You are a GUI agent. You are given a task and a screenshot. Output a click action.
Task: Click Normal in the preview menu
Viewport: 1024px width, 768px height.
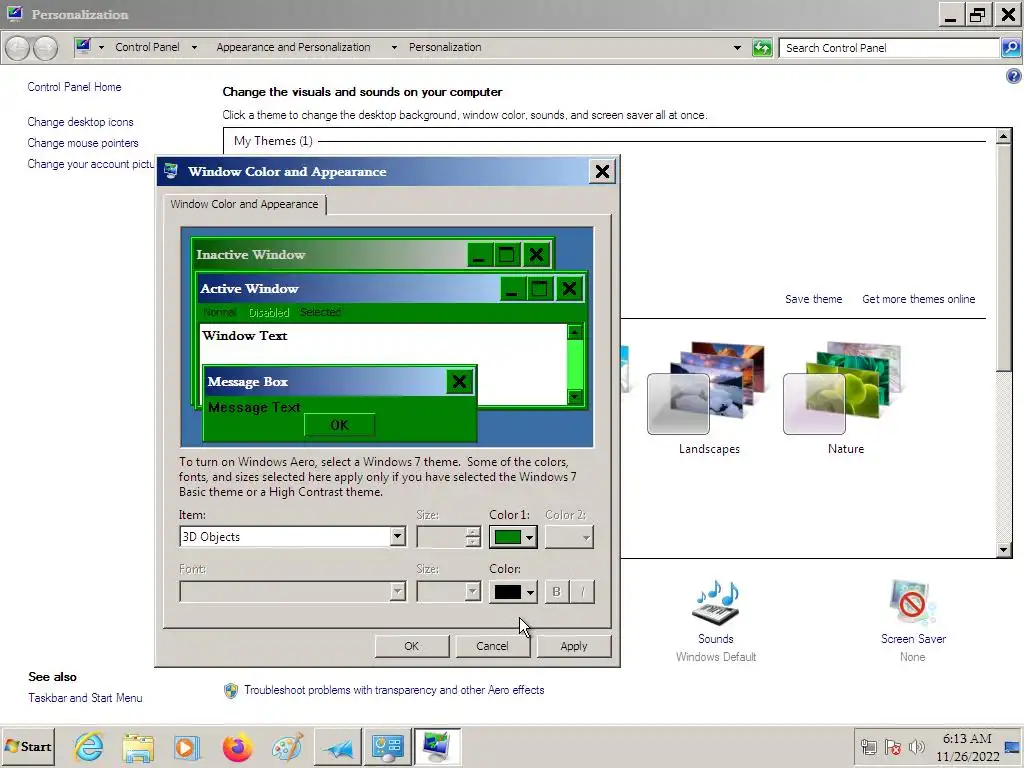tap(219, 312)
